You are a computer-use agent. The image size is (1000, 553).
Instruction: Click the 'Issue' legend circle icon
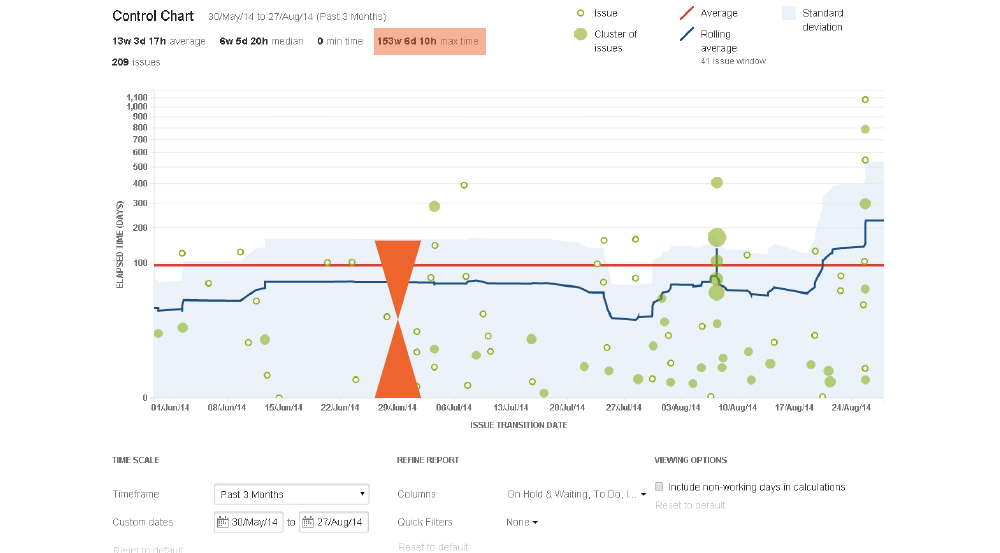[x=580, y=13]
